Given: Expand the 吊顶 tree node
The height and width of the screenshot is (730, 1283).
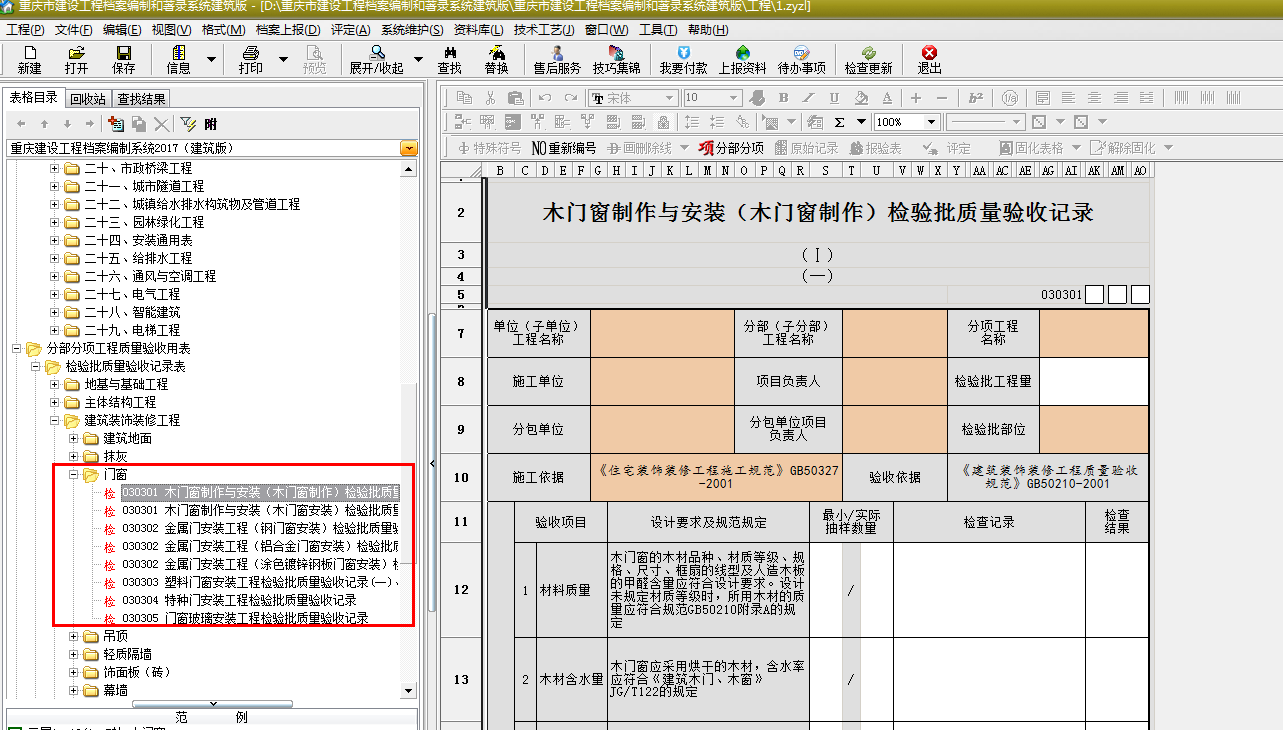Looking at the screenshot, I should pos(74,636).
